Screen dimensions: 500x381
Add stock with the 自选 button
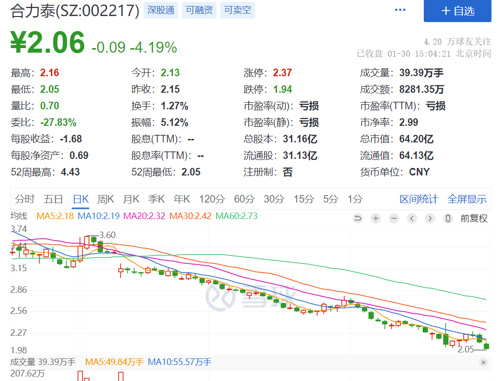457,11
